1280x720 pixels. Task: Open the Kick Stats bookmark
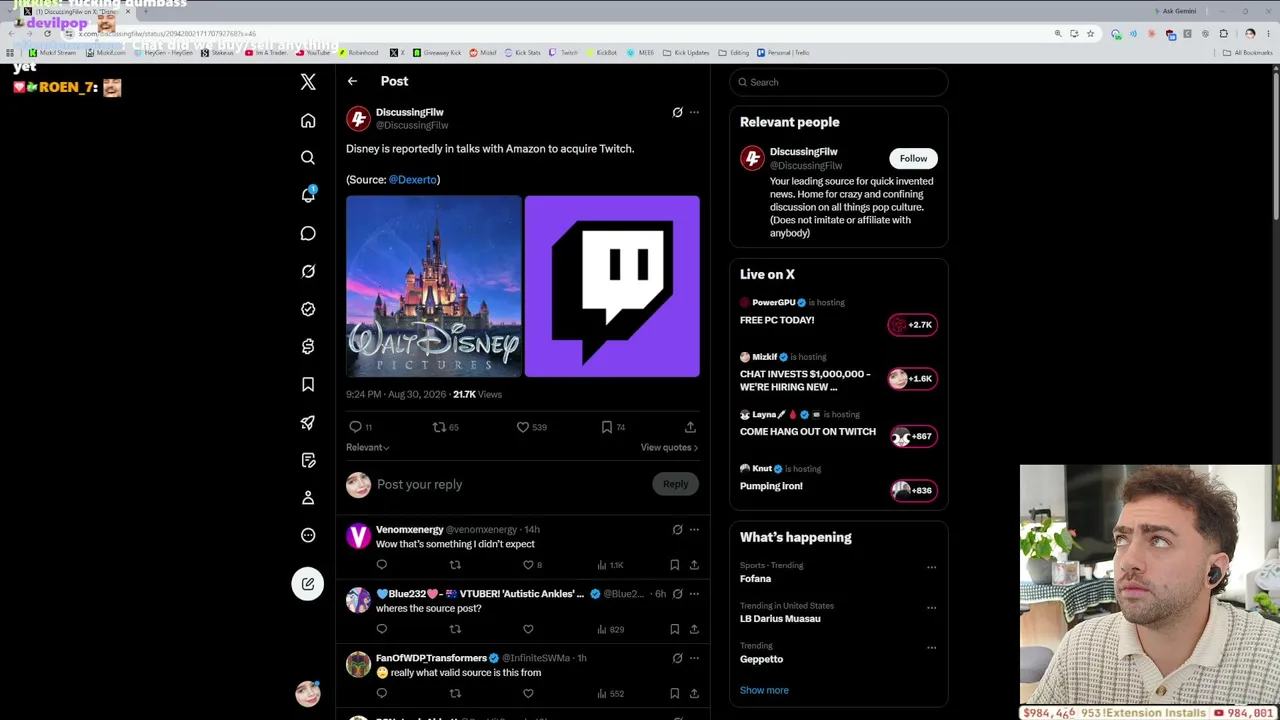pyautogui.click(x=522, y=52)
